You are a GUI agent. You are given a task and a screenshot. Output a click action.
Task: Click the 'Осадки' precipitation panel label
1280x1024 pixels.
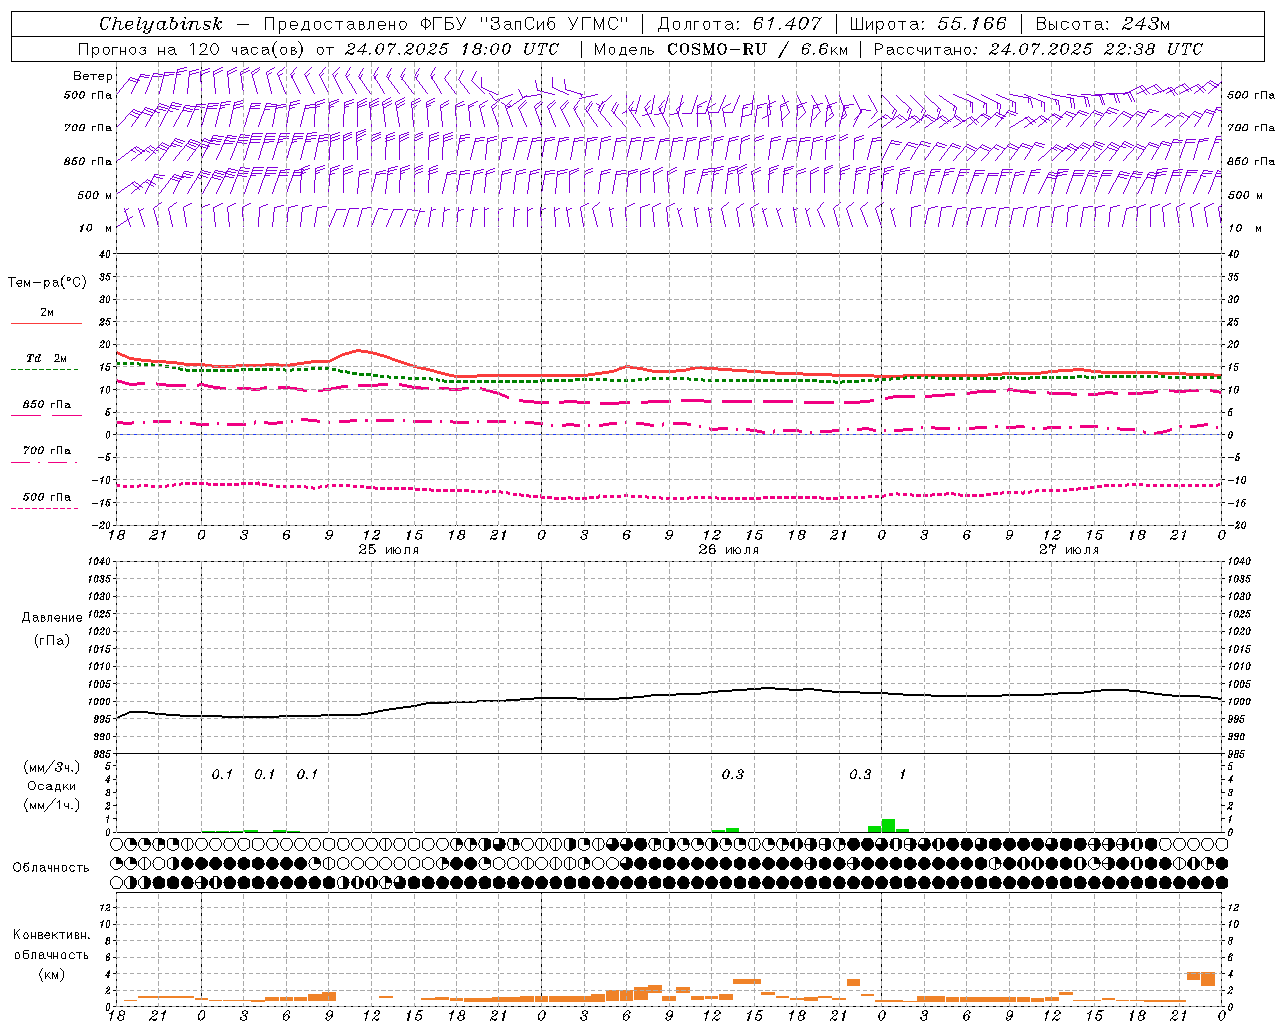click(52, 786)
